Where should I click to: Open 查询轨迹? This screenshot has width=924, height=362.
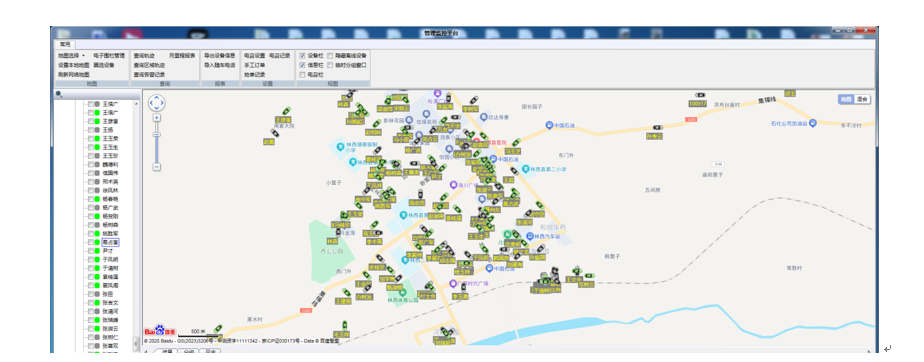144,55
